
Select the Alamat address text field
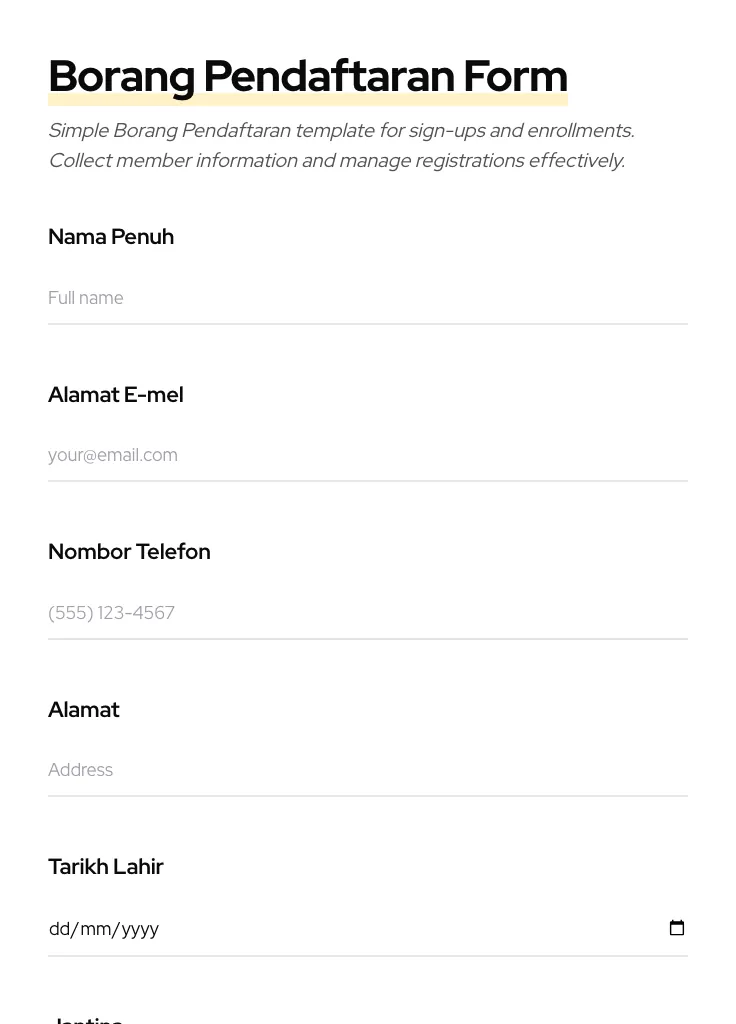[367, 770]
